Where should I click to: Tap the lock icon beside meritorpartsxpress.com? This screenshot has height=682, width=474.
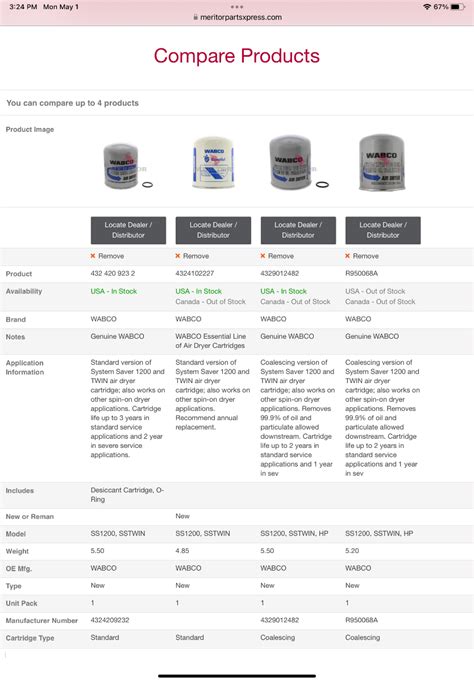(196, 17)
